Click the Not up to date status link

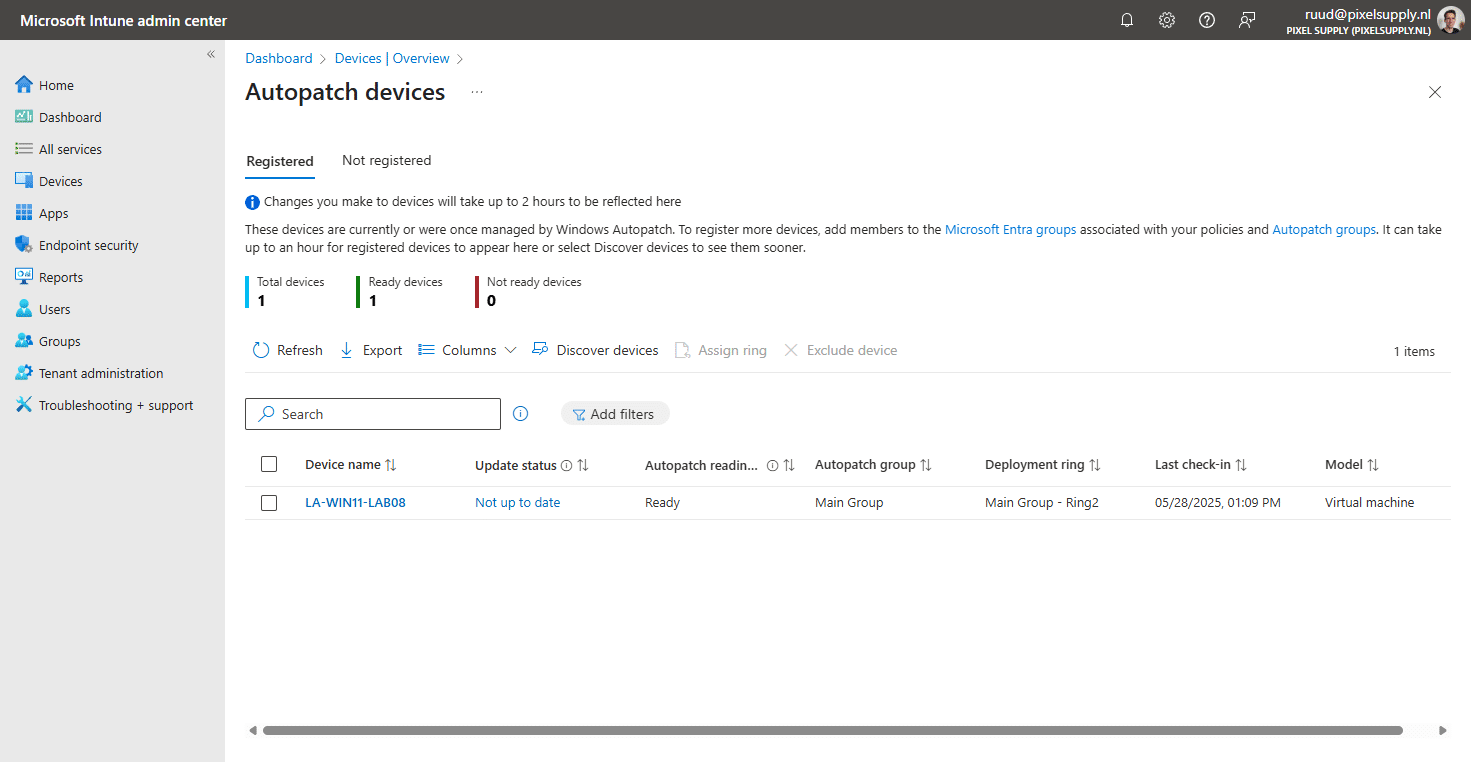pyautogui.click(x=517, y=503)
